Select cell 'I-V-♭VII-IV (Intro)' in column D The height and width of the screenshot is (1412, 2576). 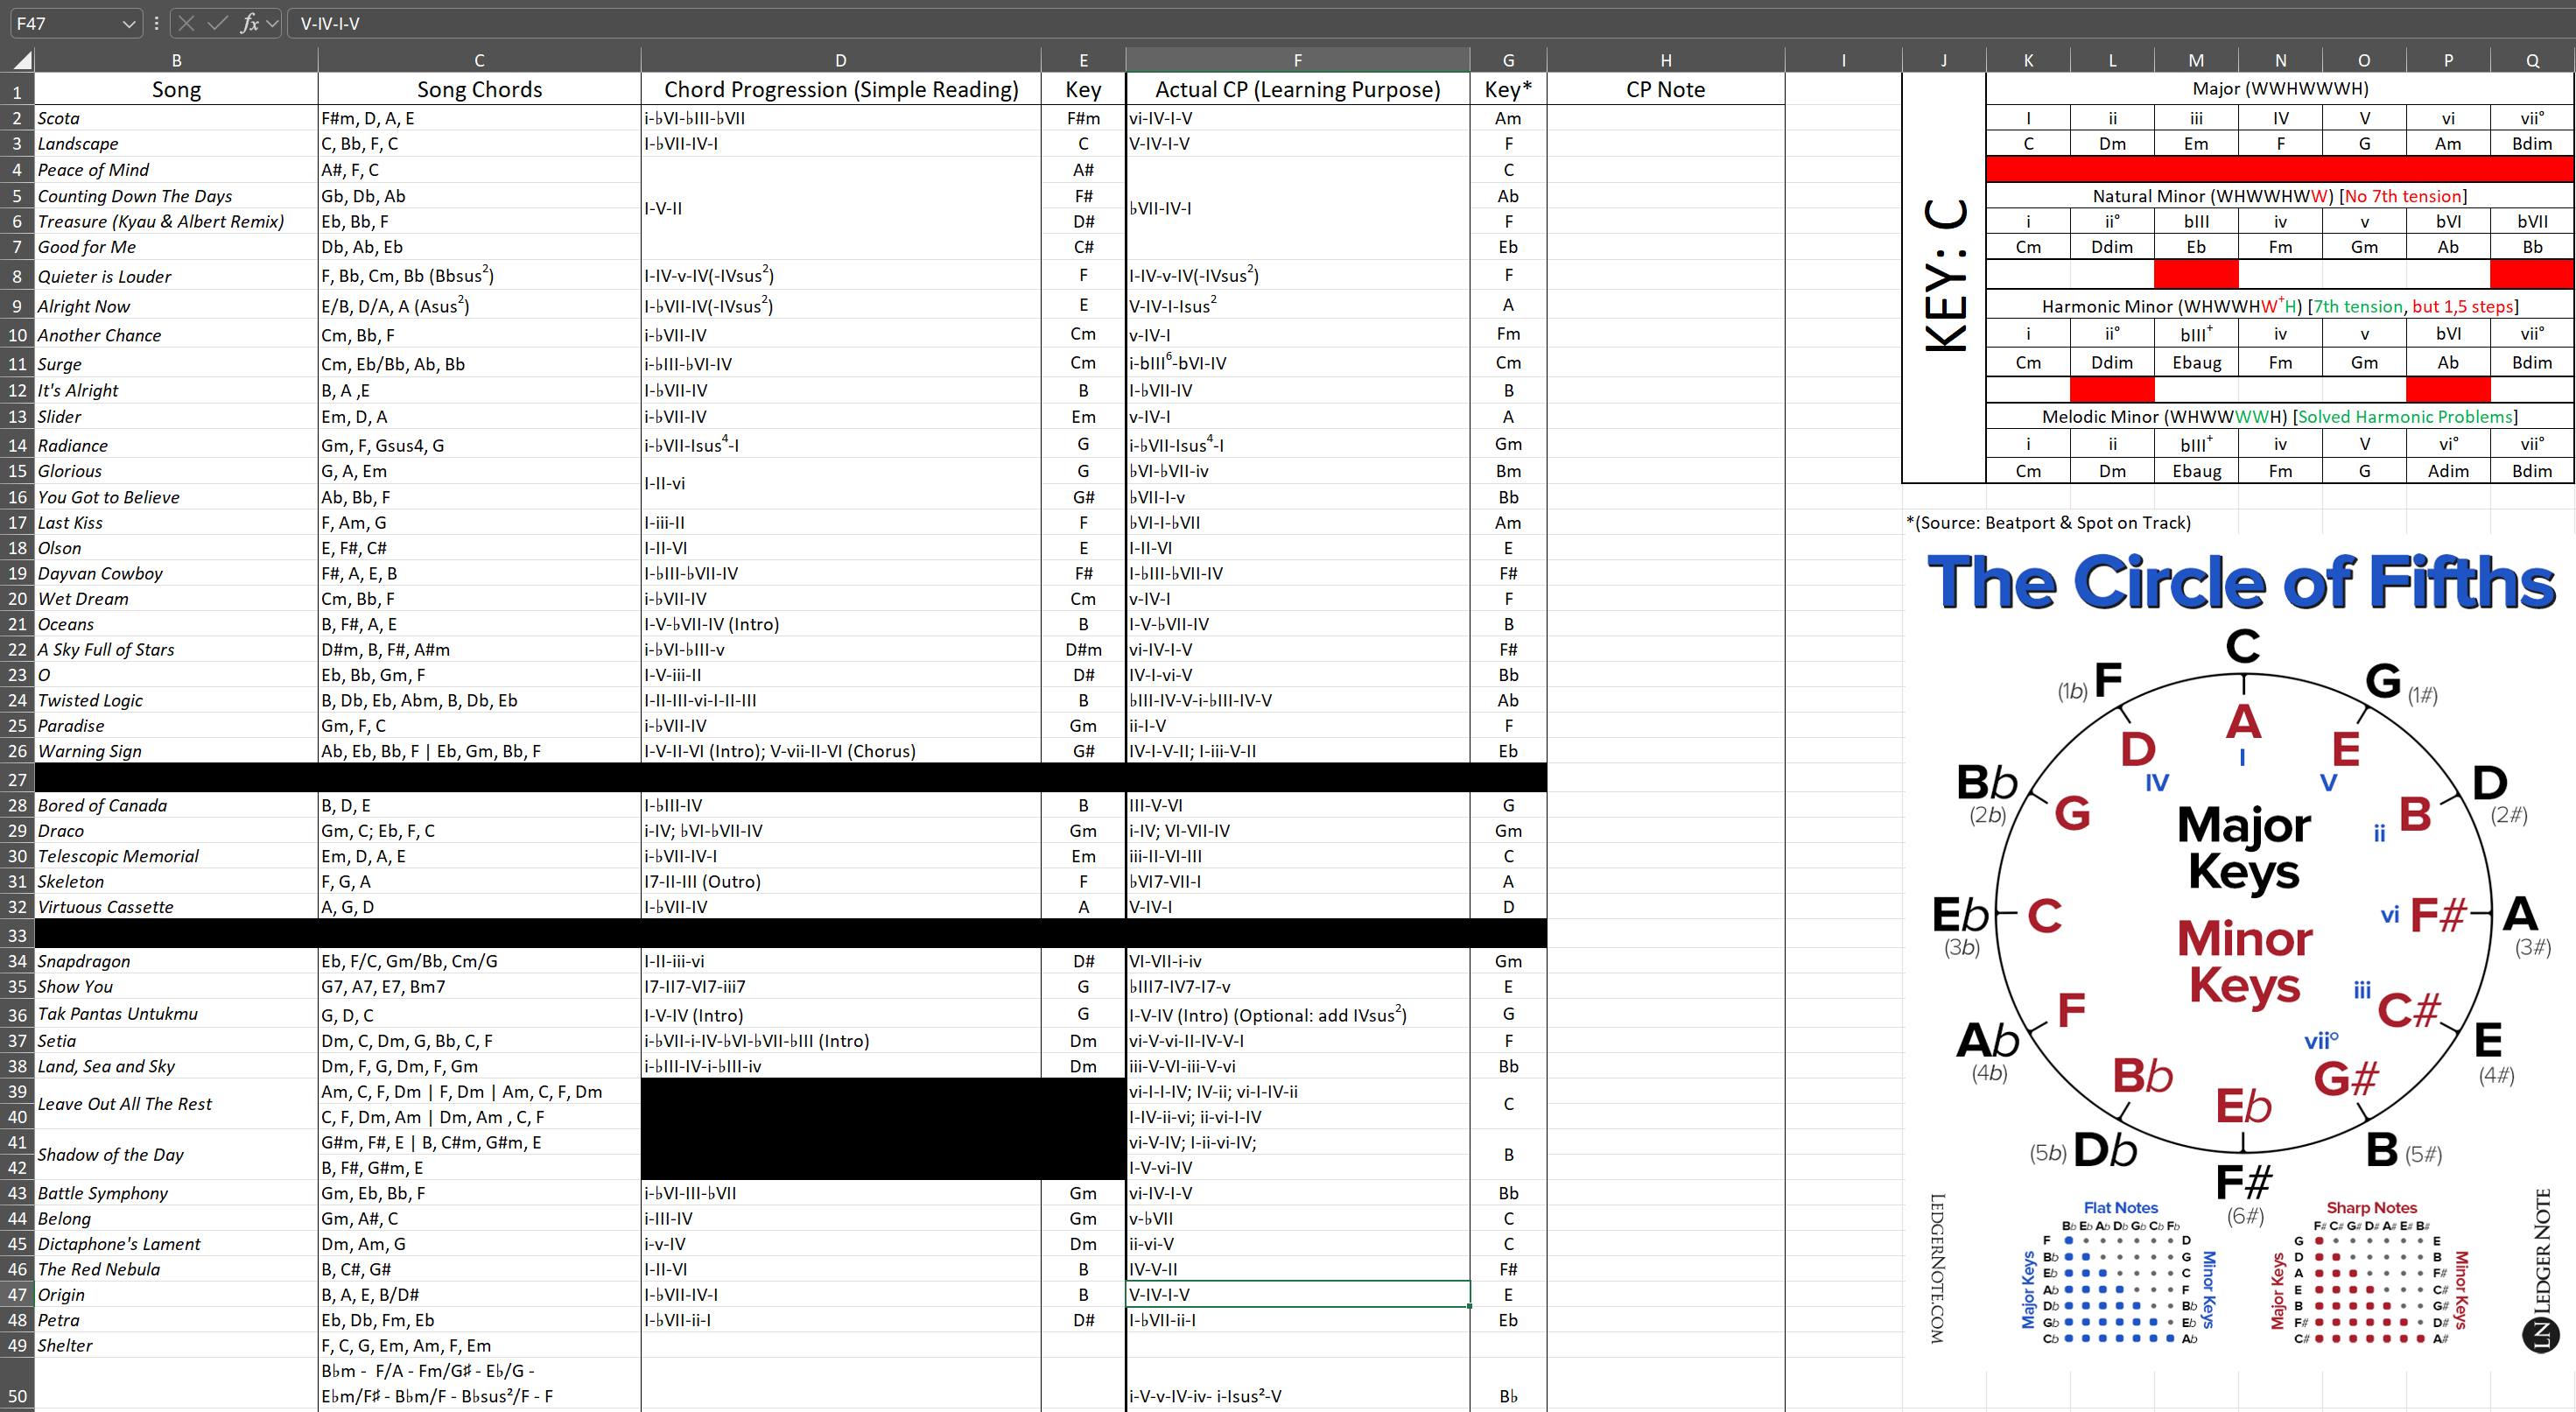[841, 624]
